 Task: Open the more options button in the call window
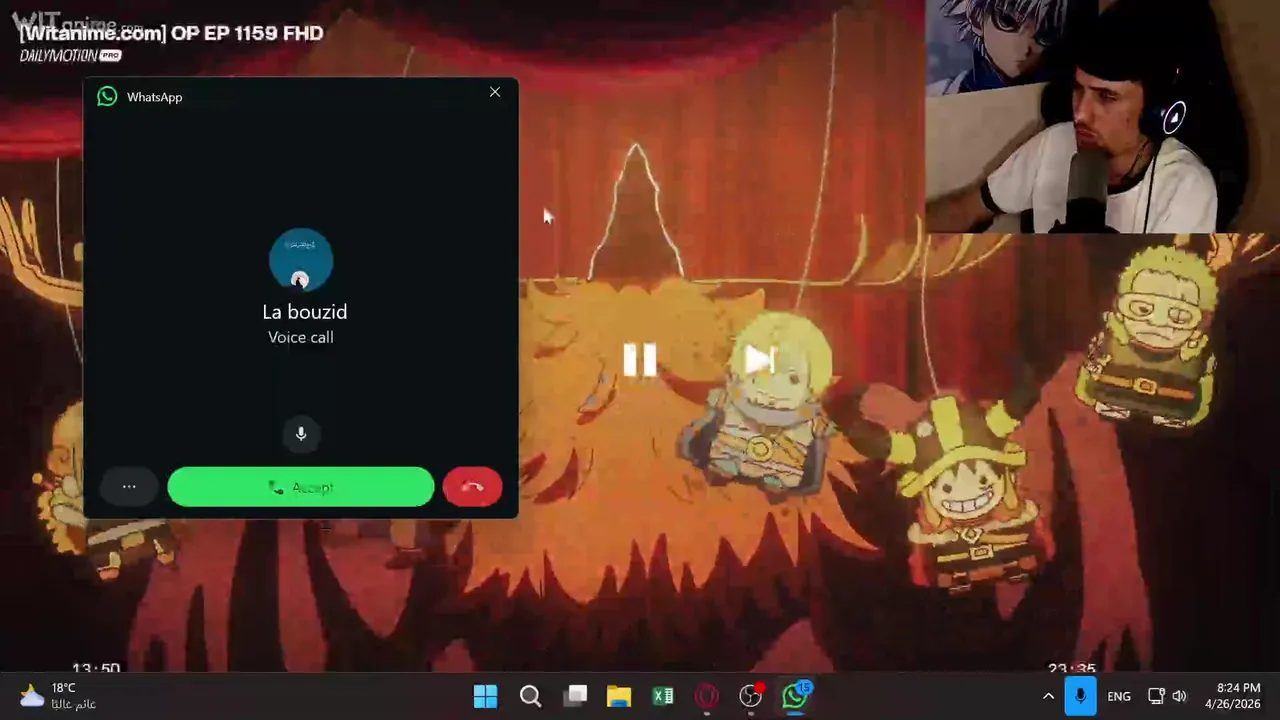pos(129,487)
